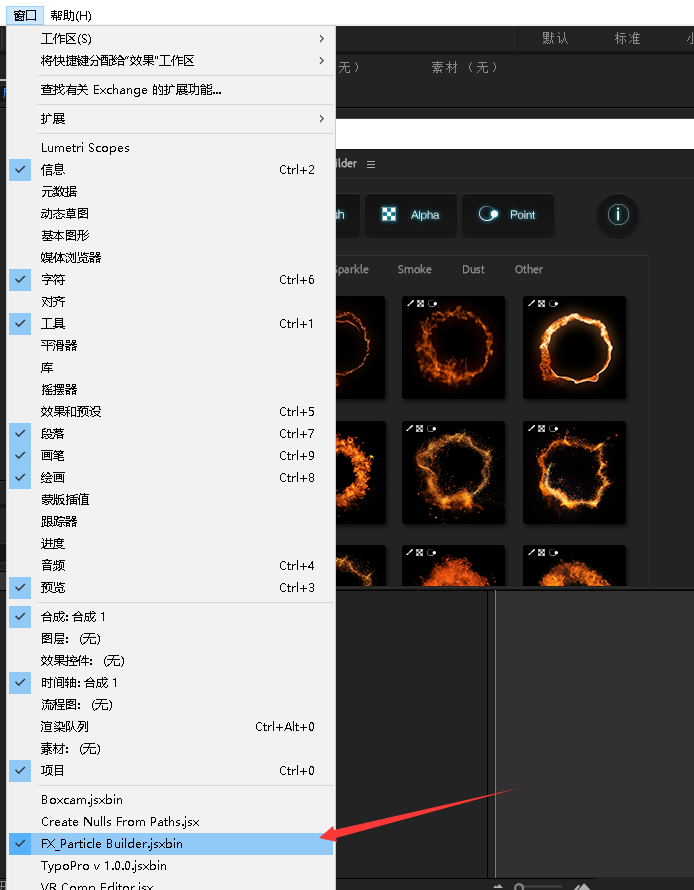Image resolution: width=694 pixels, height=890 pixels.
Task: Pick first-row bright glowing ring preset
Action: (x=574, y=347)
